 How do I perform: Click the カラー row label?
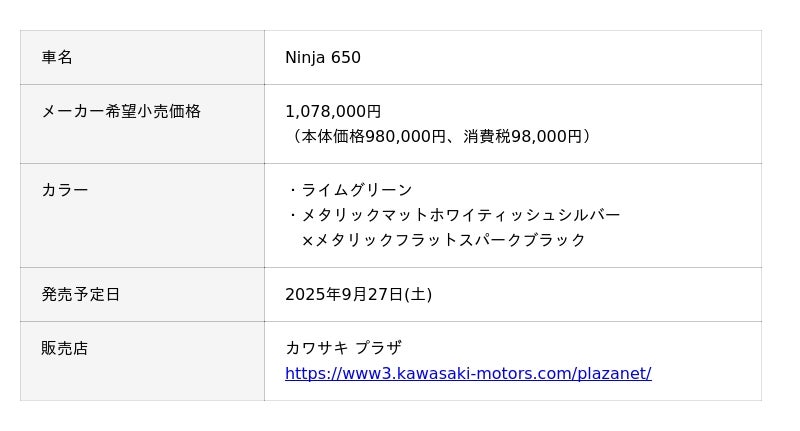click(x=65, y=190)
